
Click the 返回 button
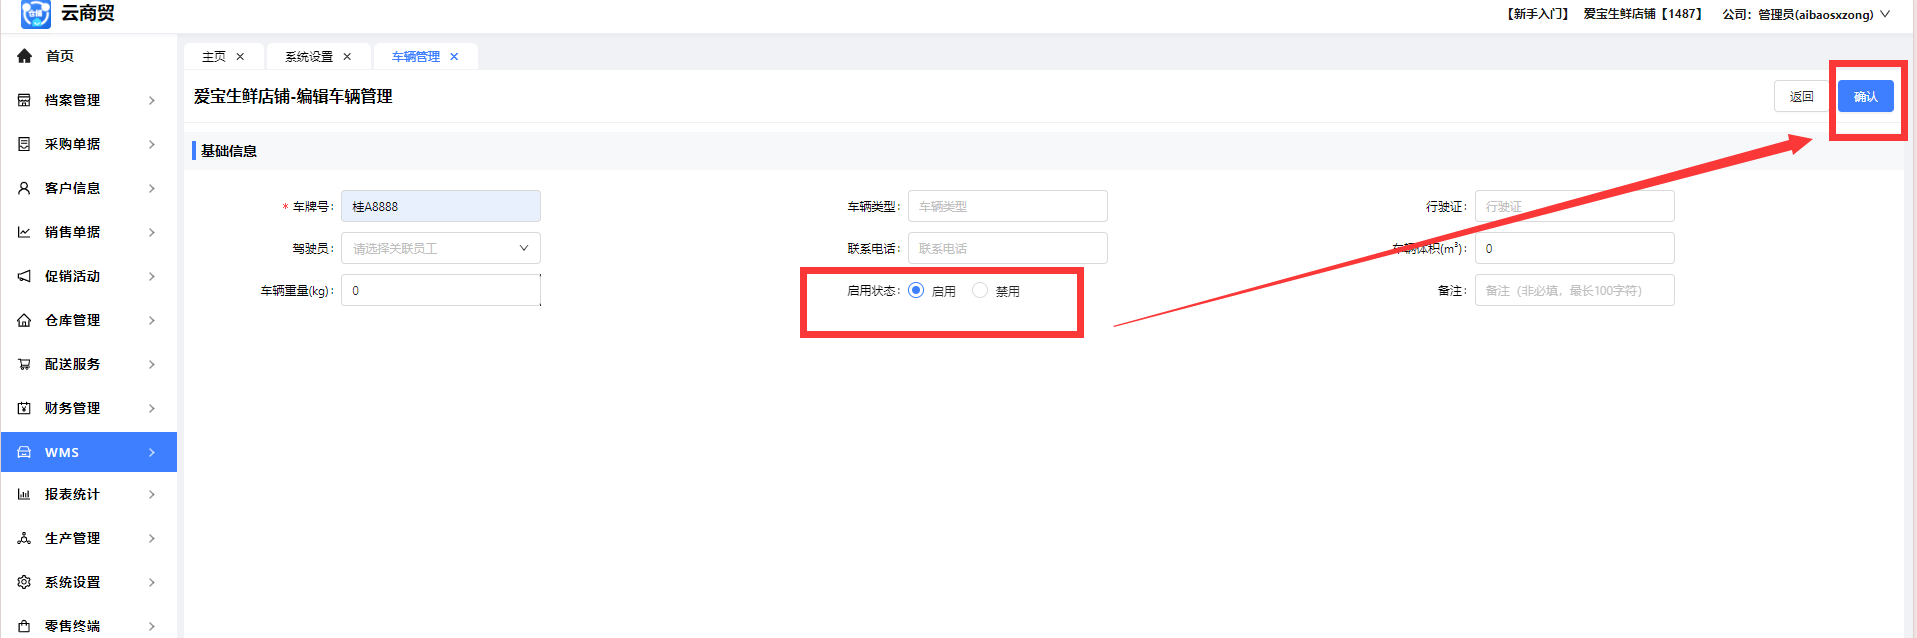[x=1801, y=96]
